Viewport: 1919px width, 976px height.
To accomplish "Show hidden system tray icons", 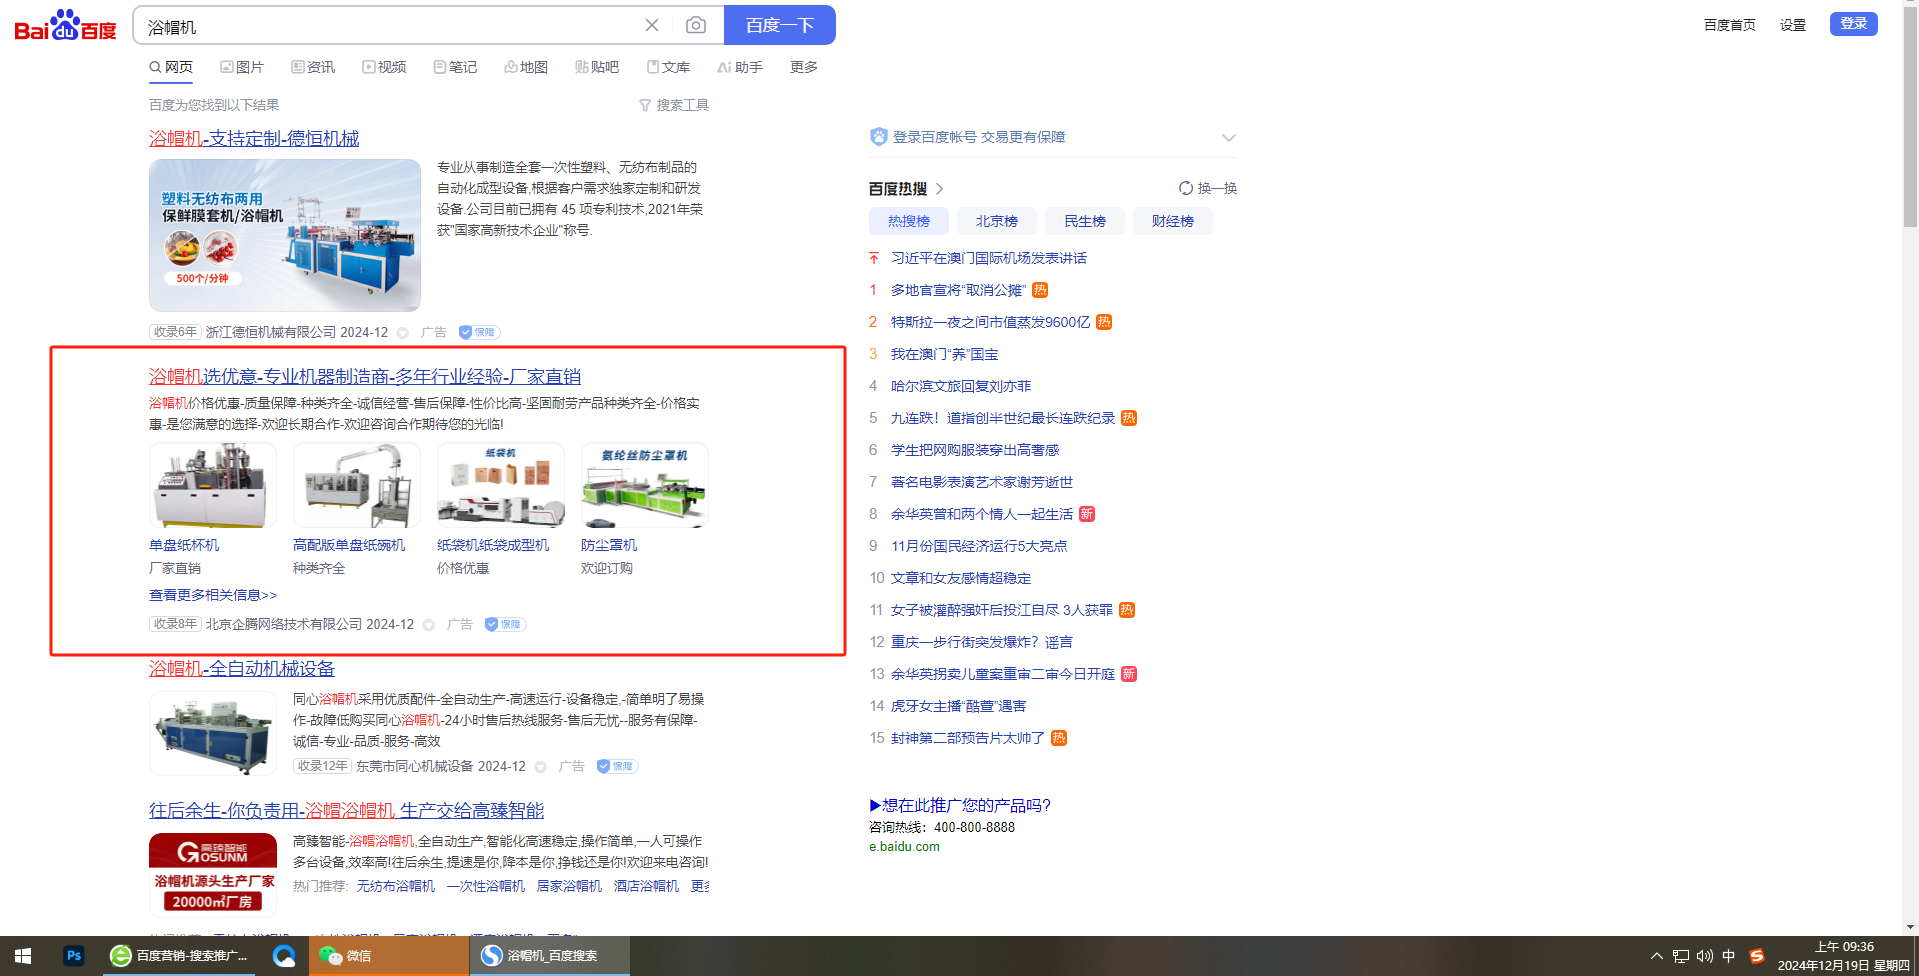I will pos(1657,956).
